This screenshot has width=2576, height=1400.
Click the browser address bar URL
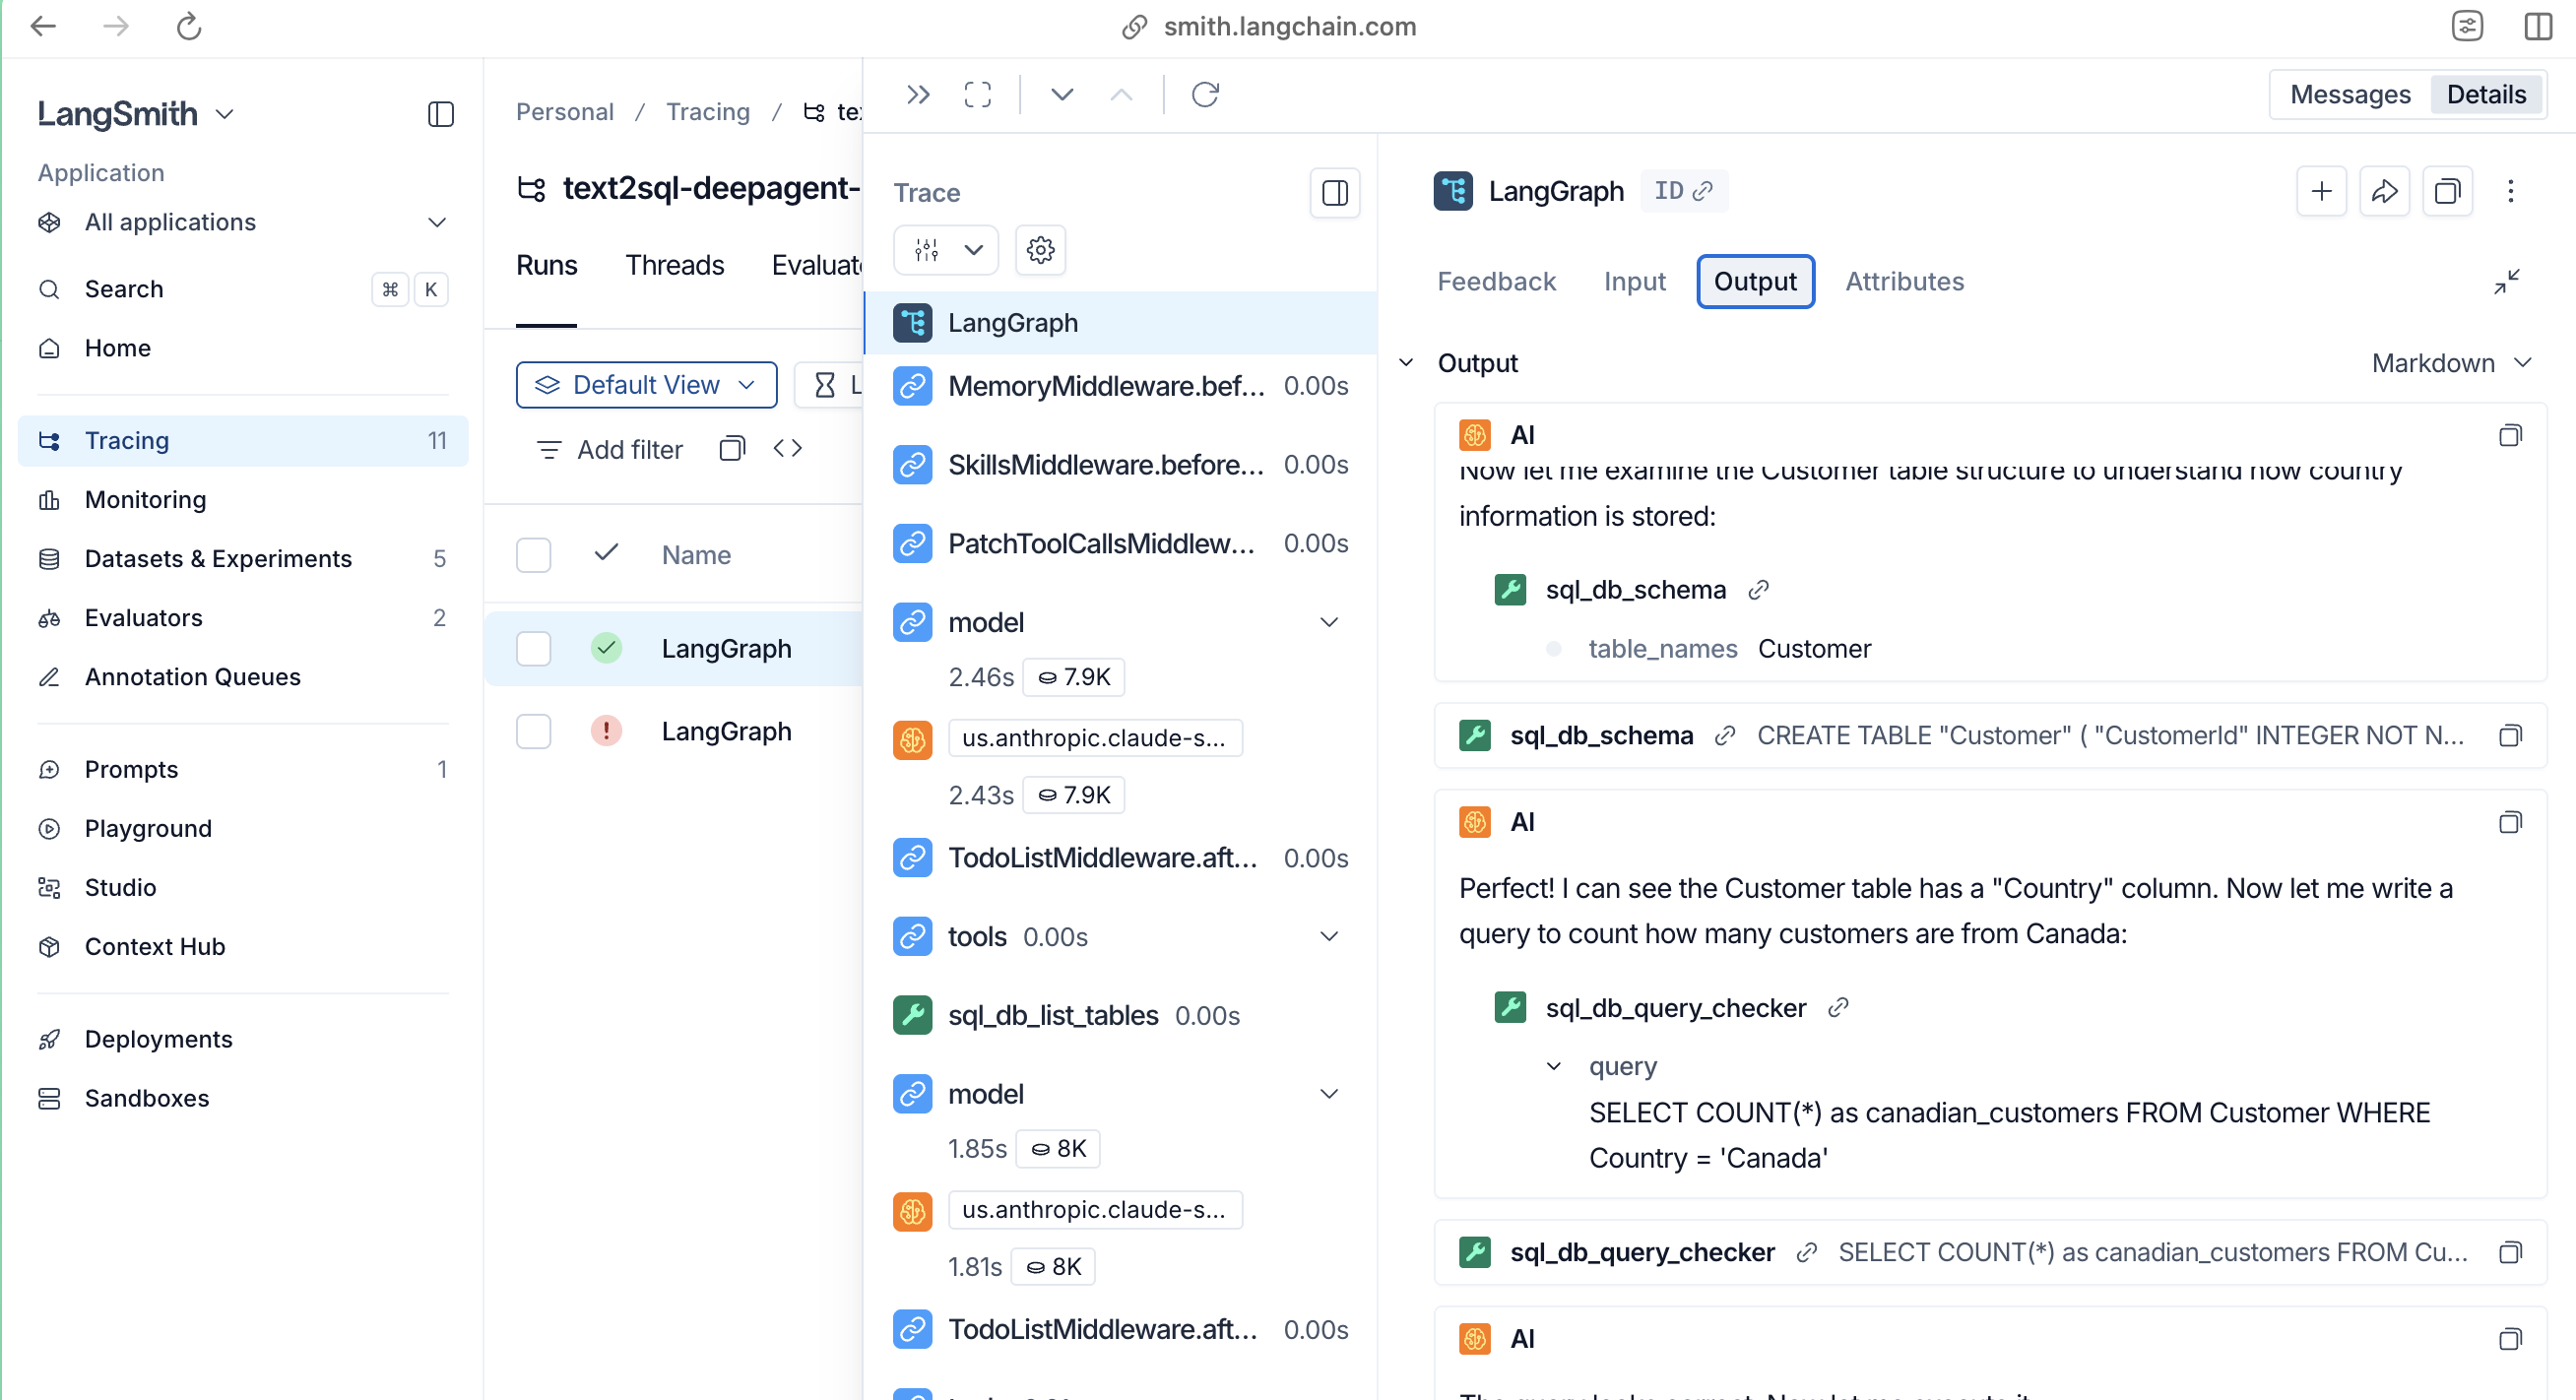[x=1290, y=26]
